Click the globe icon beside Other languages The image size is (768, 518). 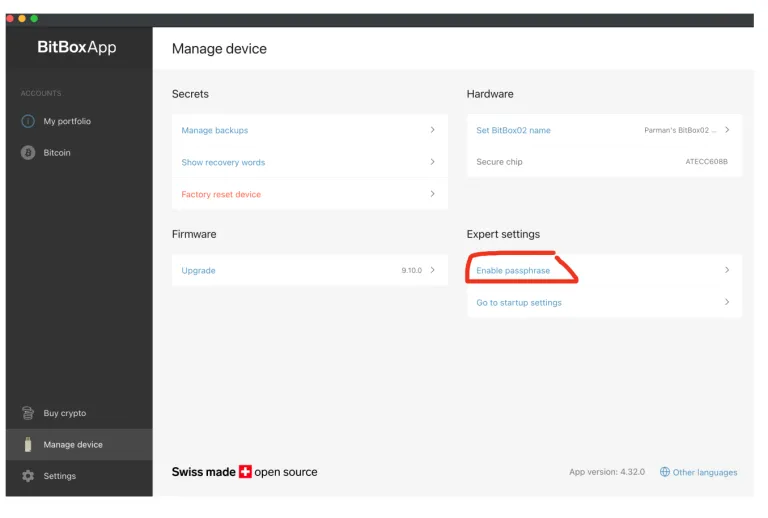point(664,472)
